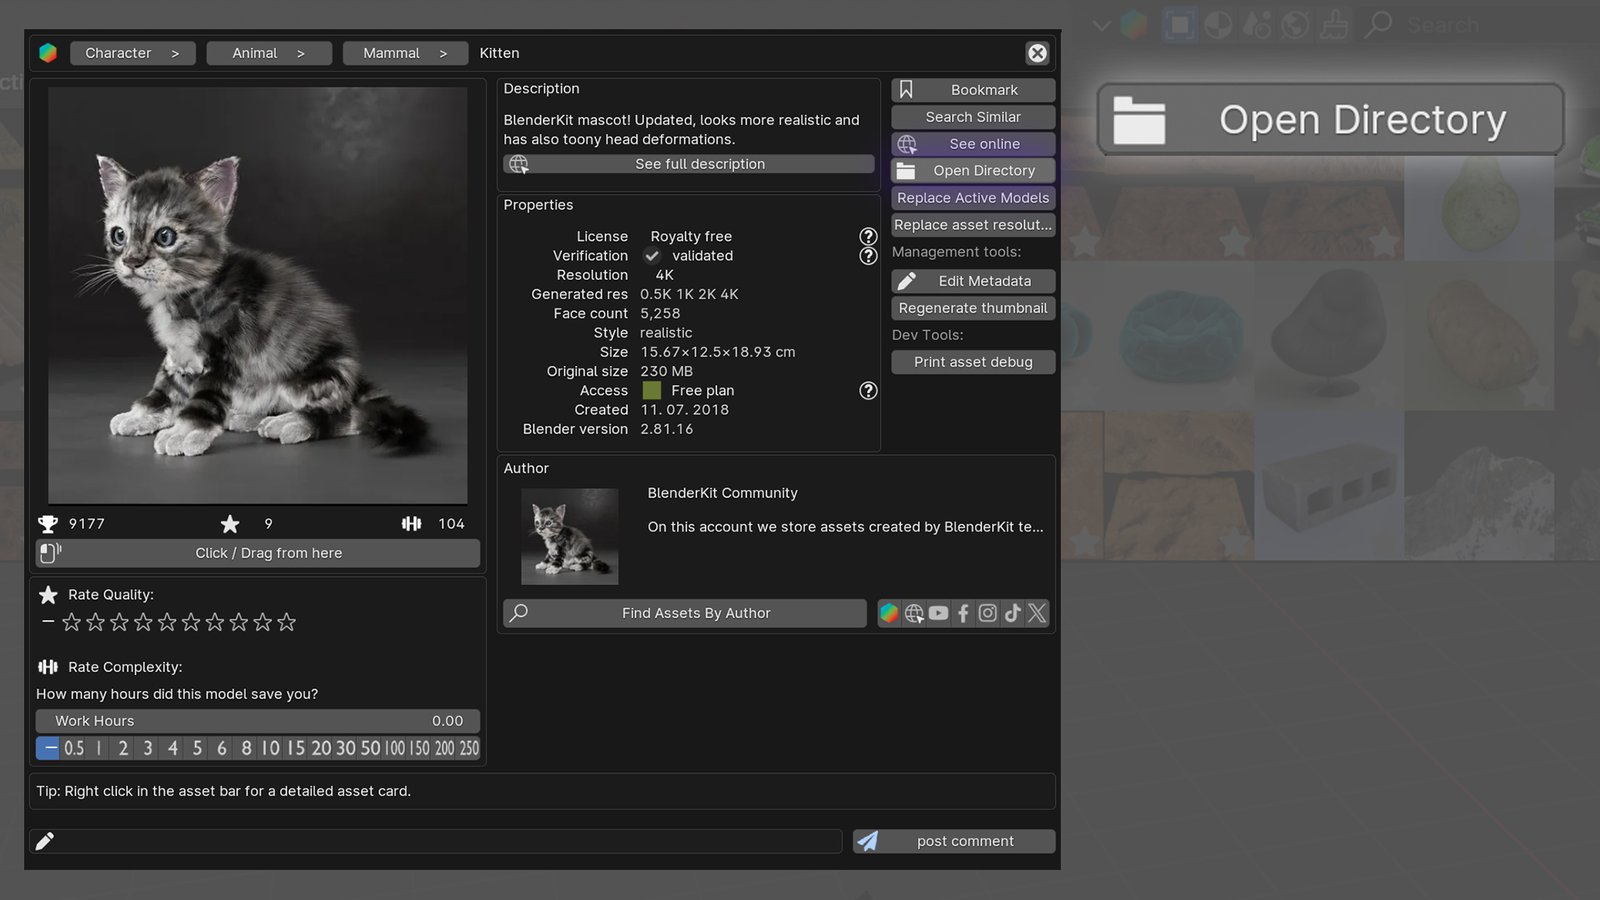Click the Facebook icon in the Author panel
The height and width of the screenshot is (900, 1600).
point(962,613)
